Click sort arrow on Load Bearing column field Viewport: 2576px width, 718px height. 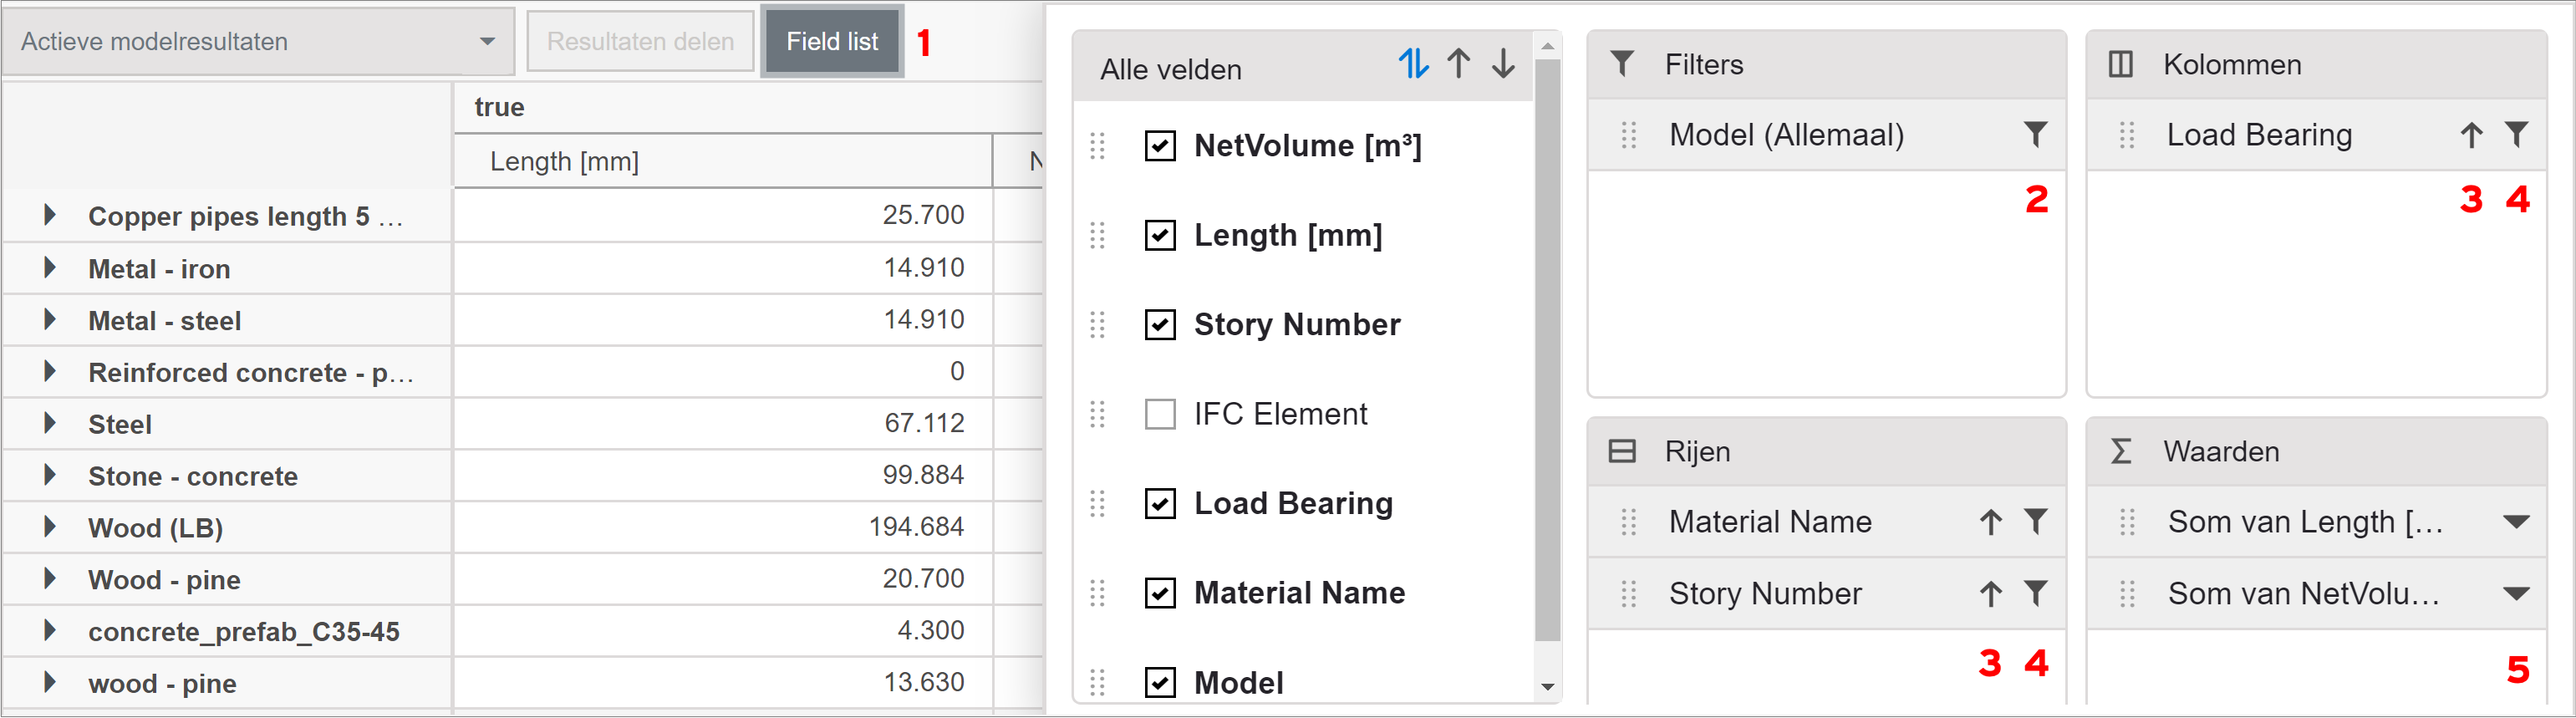pos(2471,134)
